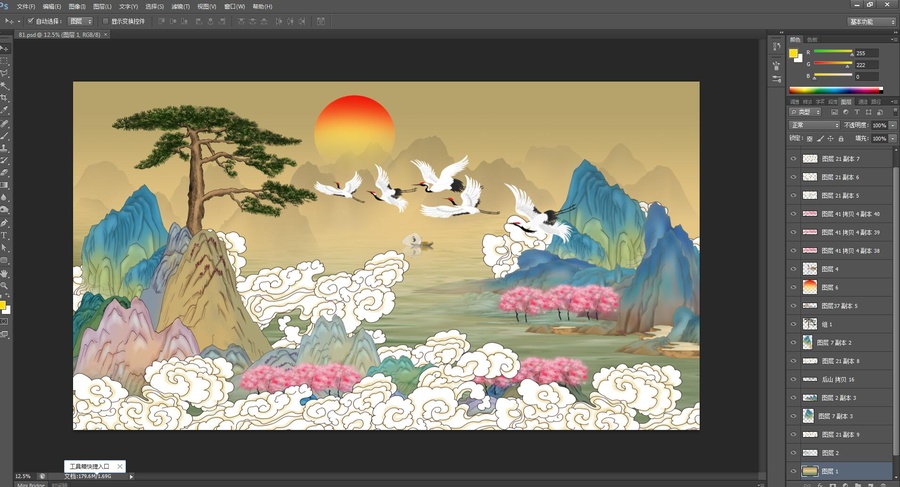The image size is (900, 487).
Task: Switch to the 色板 swatches tab
Action: coord(812,40)
